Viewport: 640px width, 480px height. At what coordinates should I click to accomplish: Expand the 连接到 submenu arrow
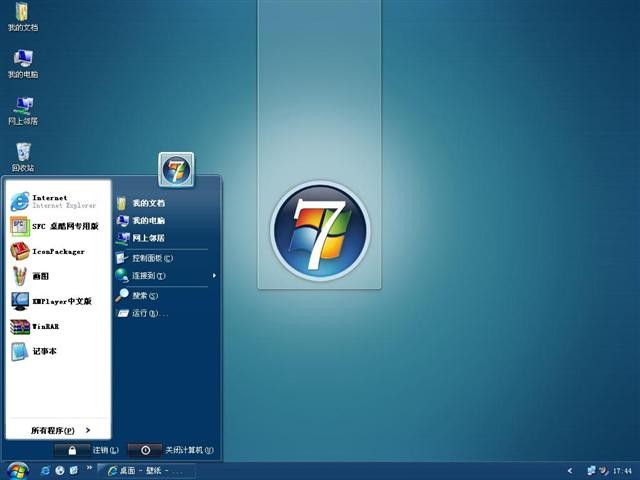coord(214,276)
